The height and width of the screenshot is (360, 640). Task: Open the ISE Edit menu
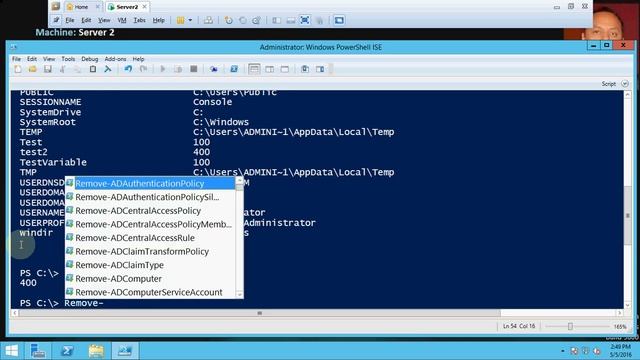32,59
